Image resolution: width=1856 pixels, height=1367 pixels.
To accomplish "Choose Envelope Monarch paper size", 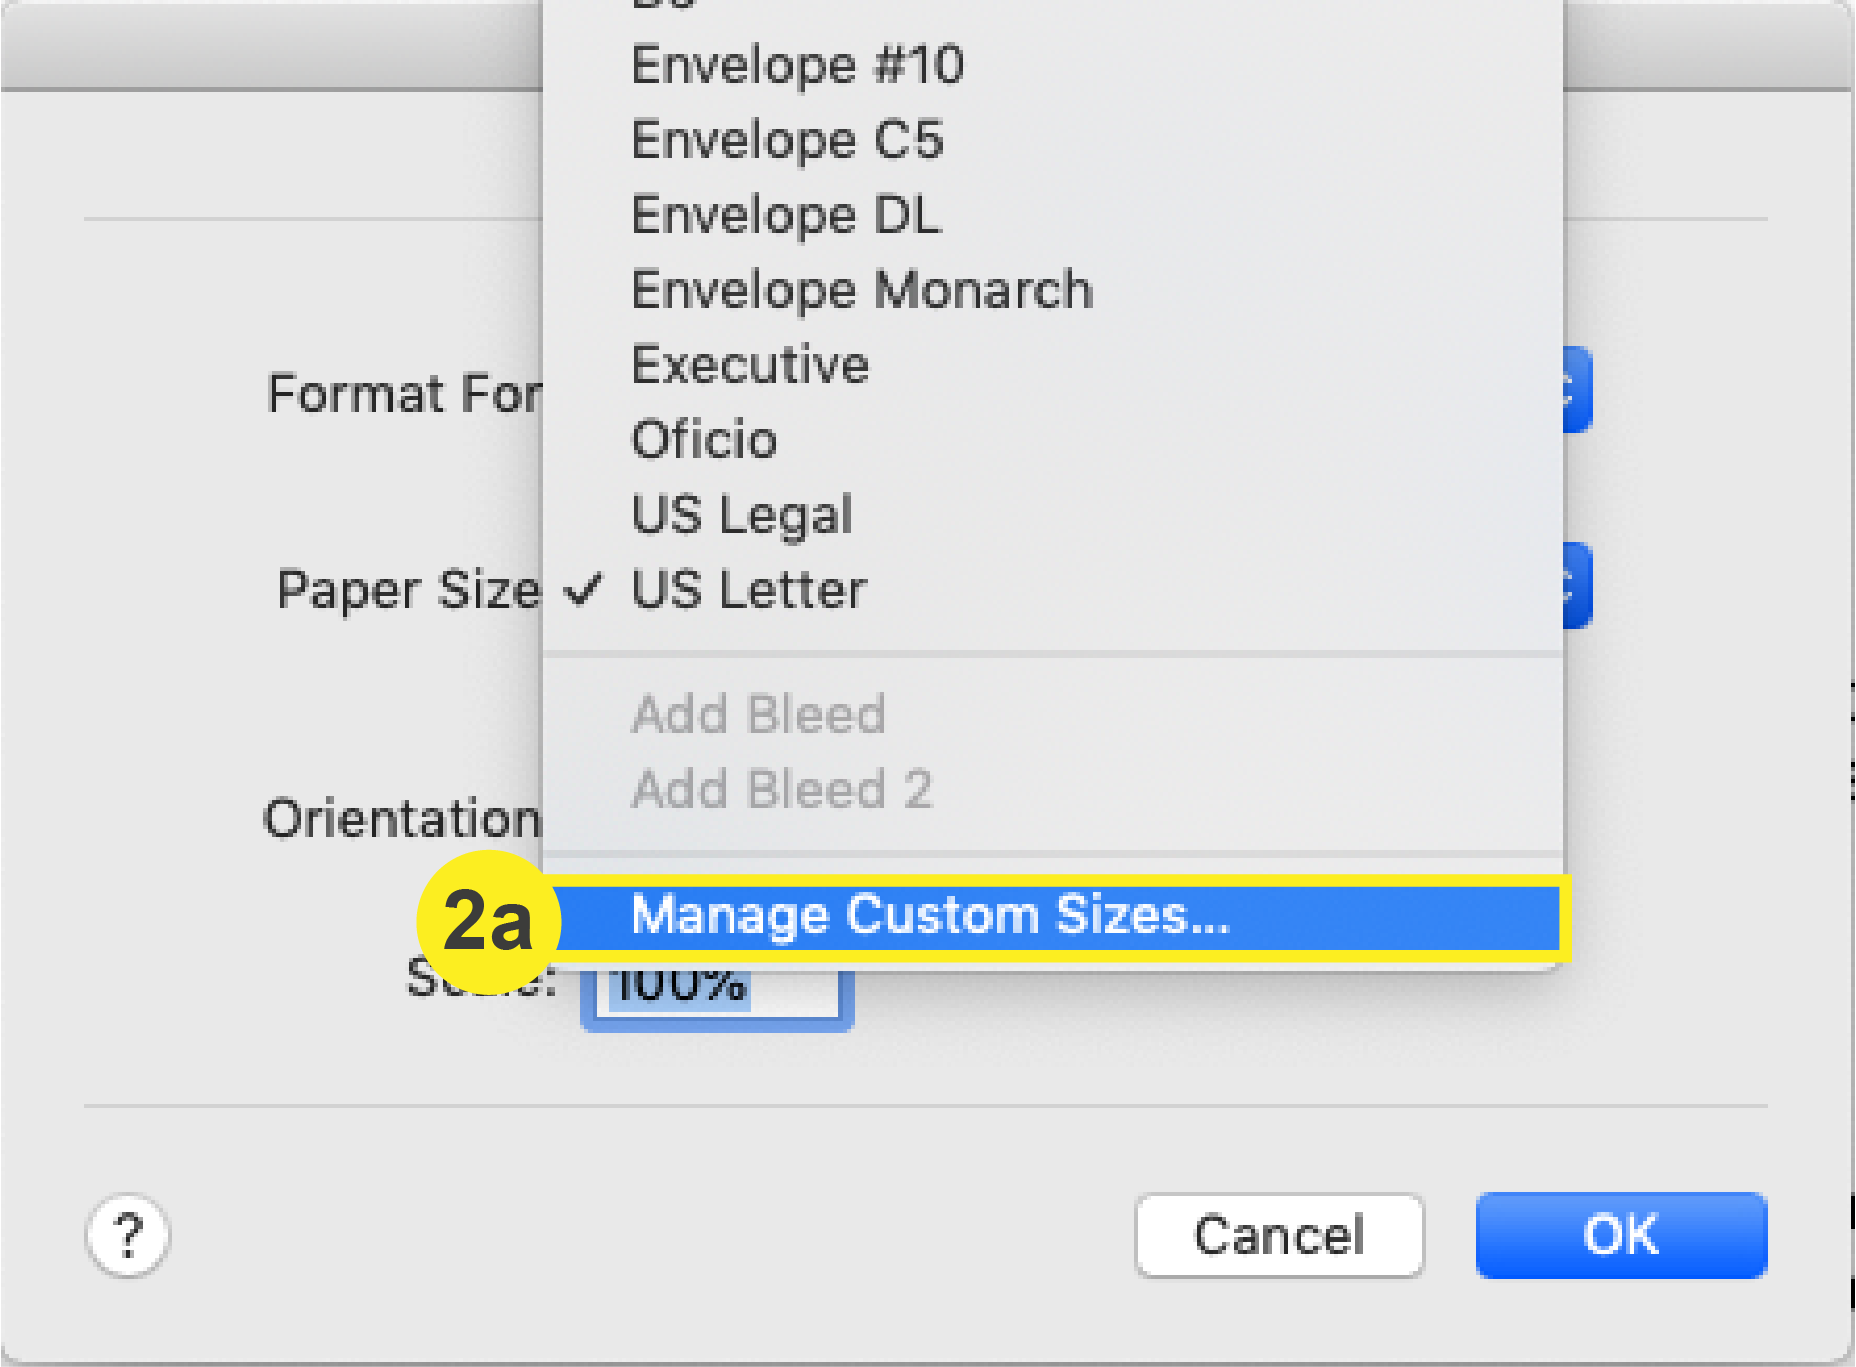I will tap(861, 289).
